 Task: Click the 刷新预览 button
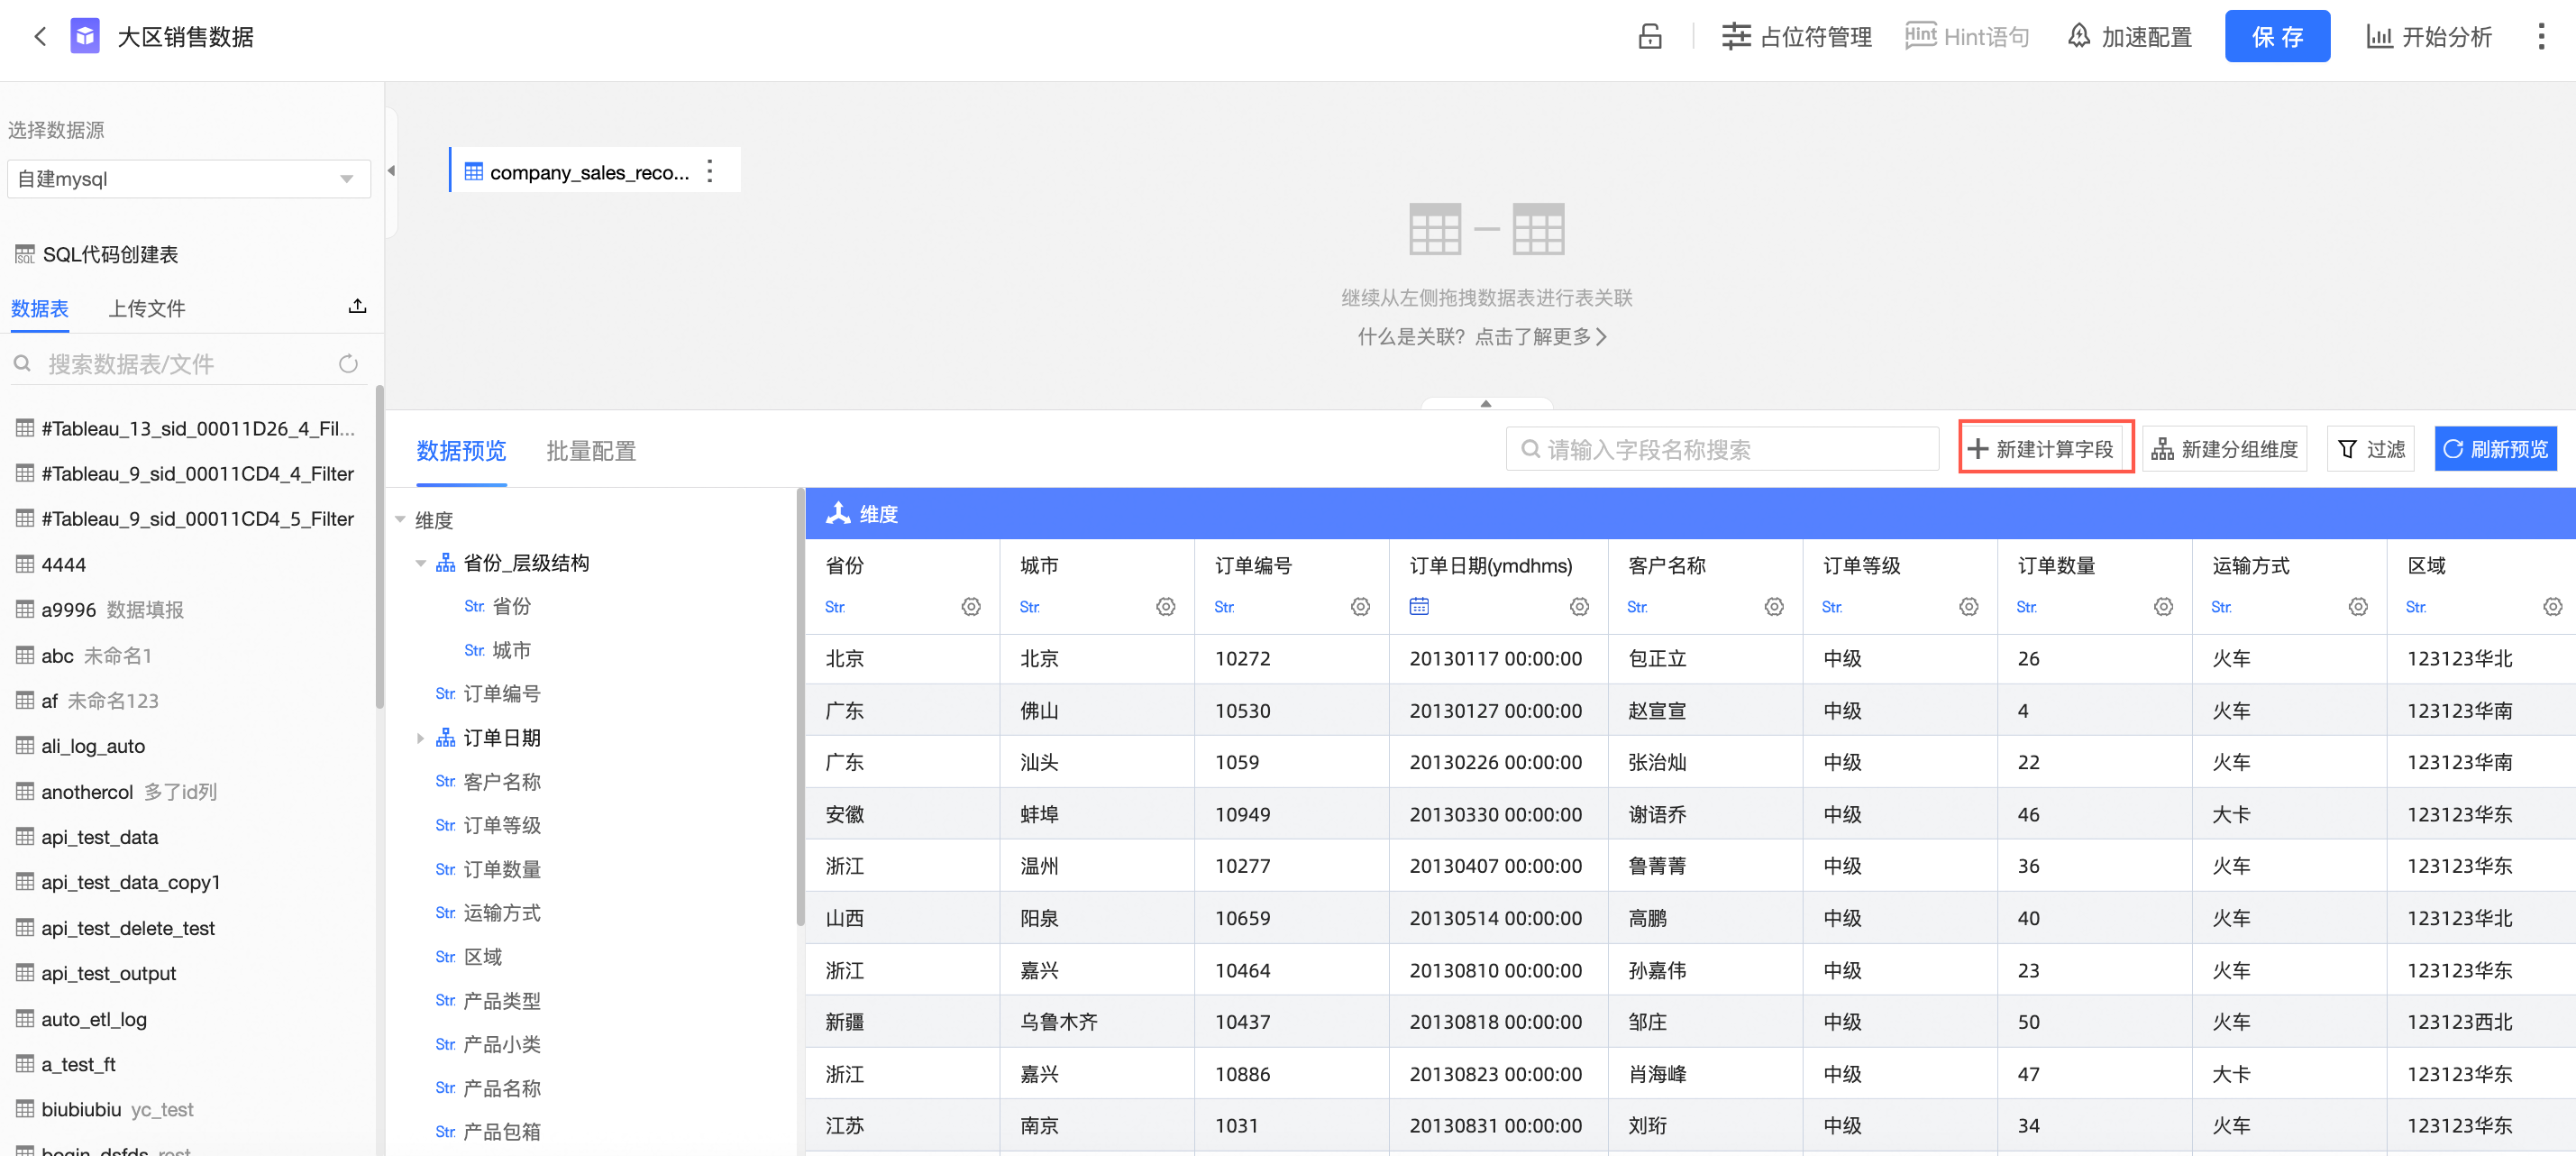(2495, 449)
